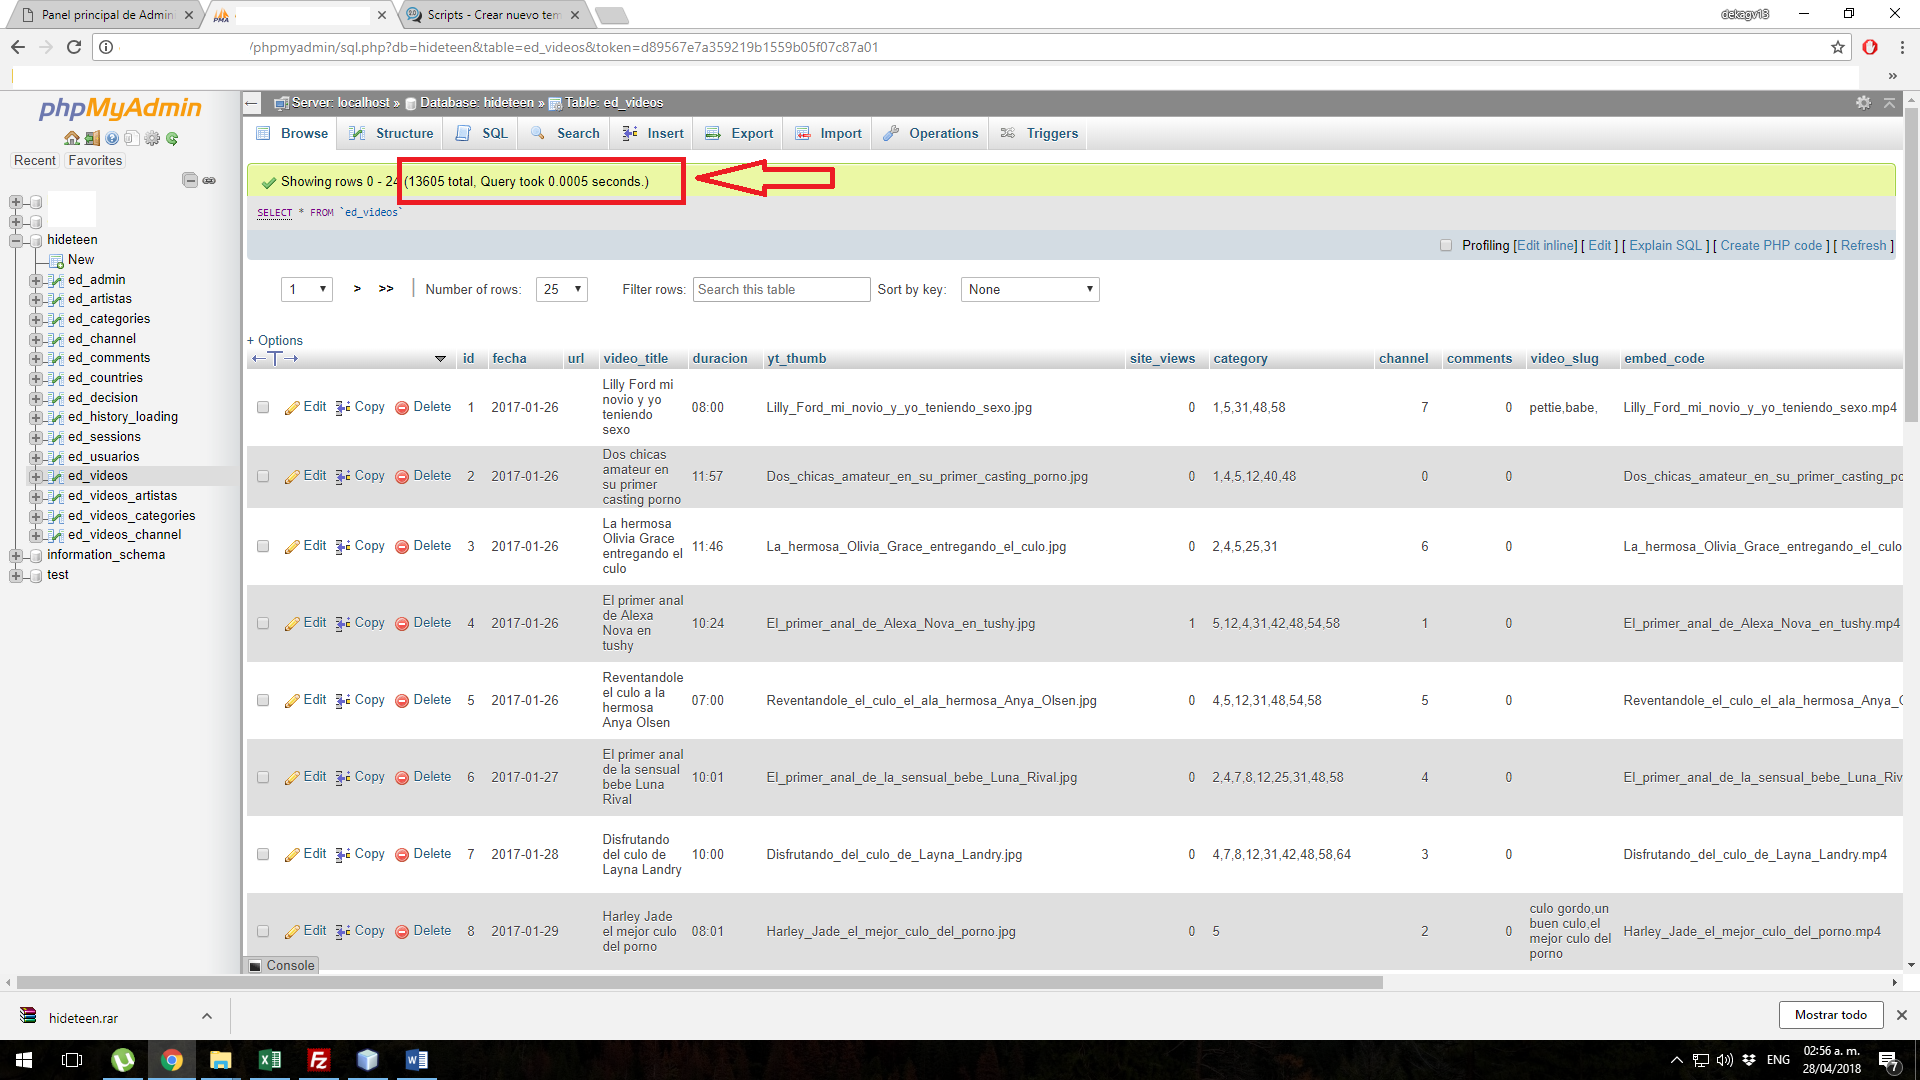This screenshot has height=1080, width=1920.
Task: Open the Number of rows dropdown
Action: [562, 289]
